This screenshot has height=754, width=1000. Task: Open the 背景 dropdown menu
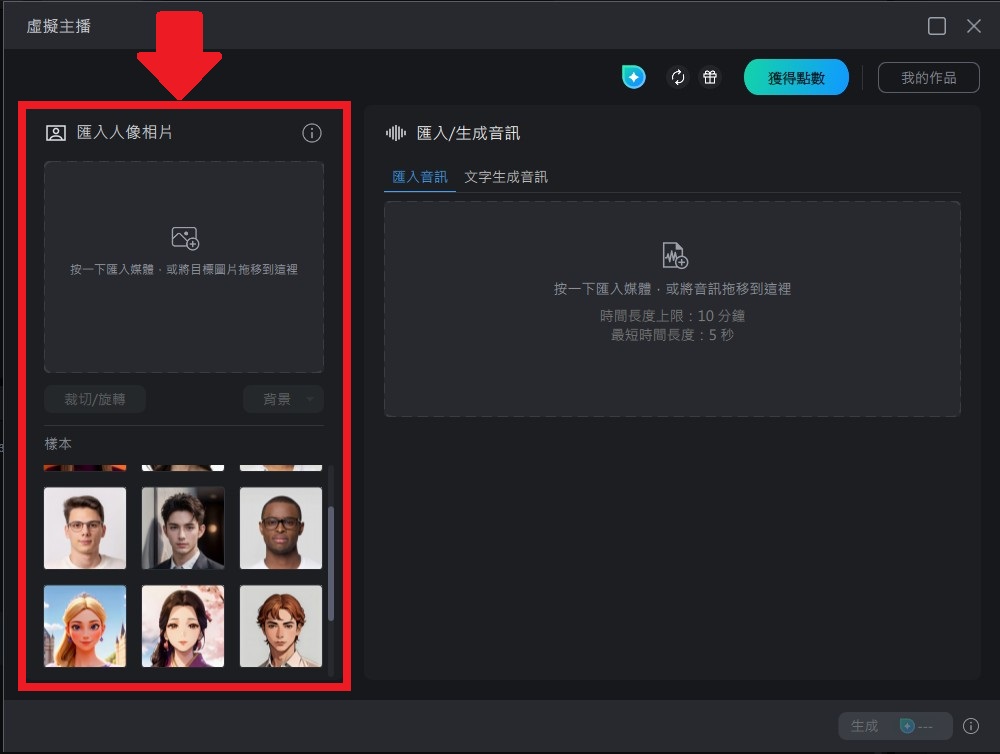click(x=283, y=399)
